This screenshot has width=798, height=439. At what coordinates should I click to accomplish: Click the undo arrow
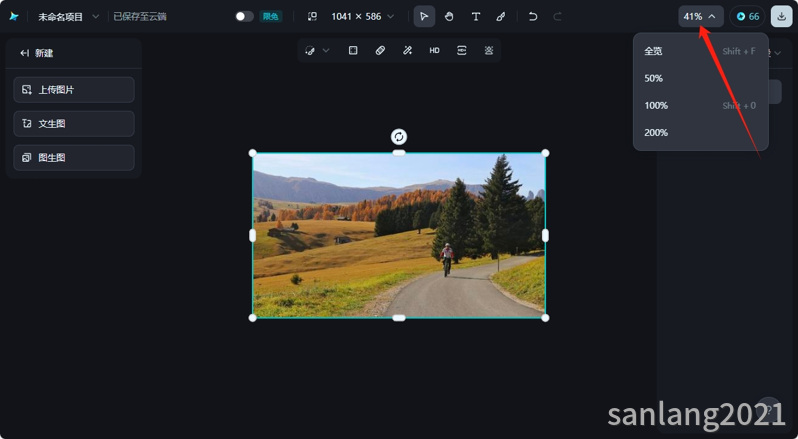[533, 17]
